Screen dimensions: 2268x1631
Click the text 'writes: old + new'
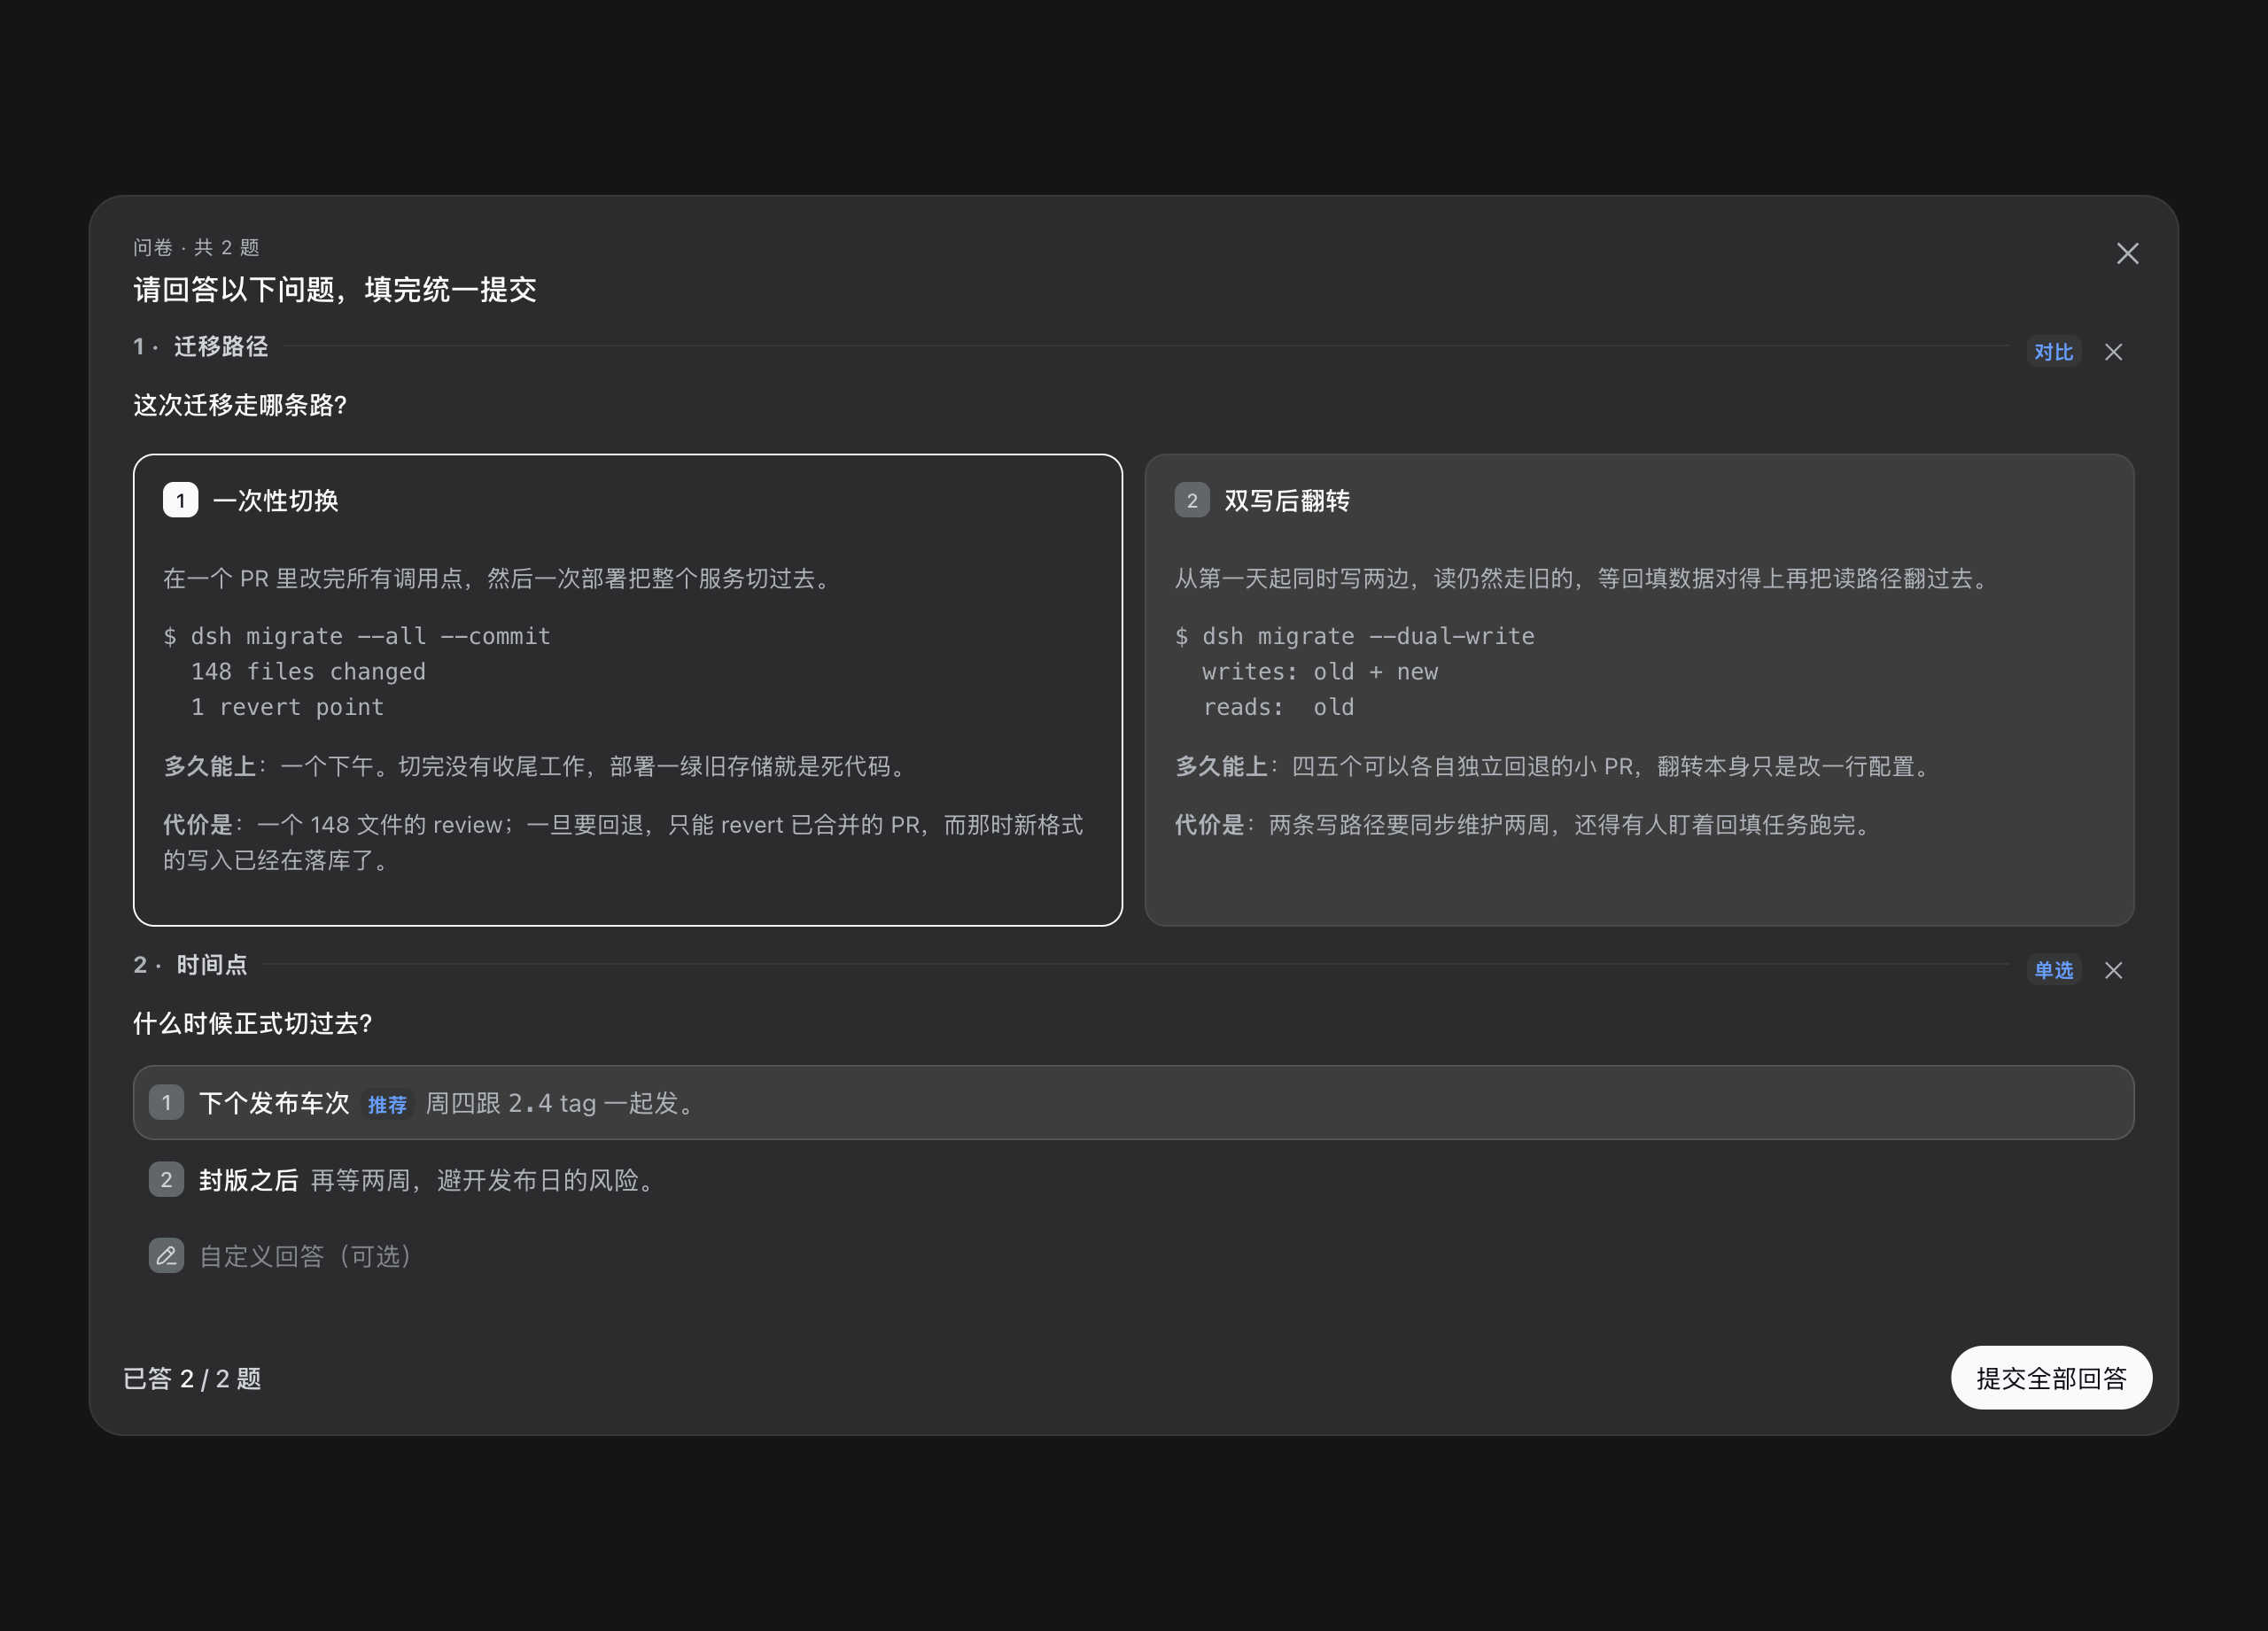pos(1320,672)
